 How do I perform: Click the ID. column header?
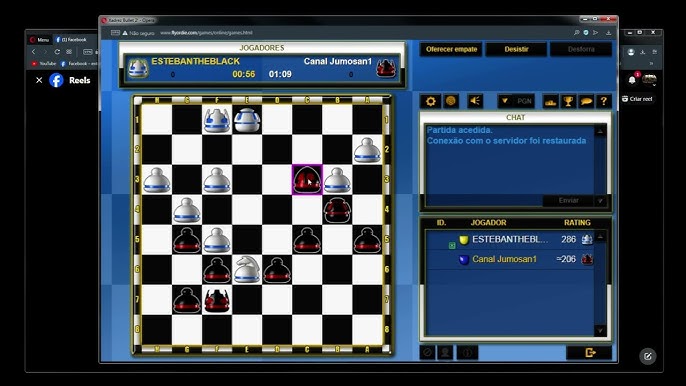(x=441, y=222)
